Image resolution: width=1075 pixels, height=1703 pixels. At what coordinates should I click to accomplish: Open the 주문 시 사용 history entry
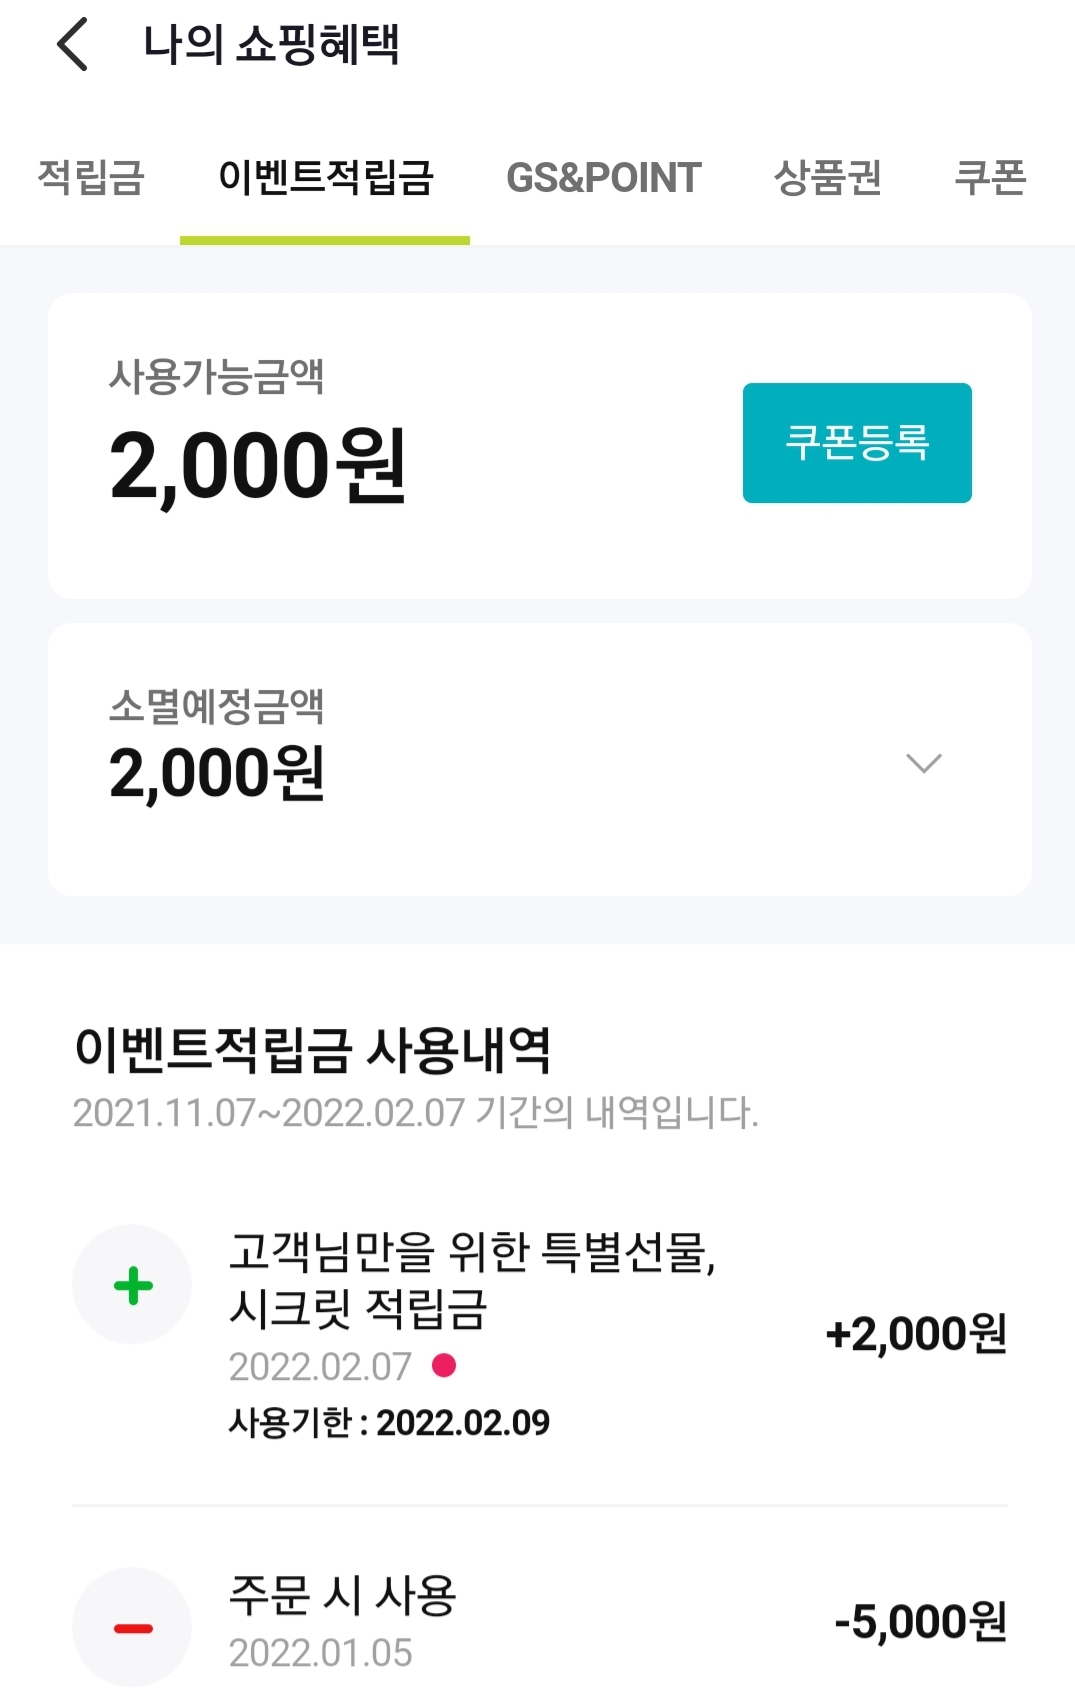343,1595
